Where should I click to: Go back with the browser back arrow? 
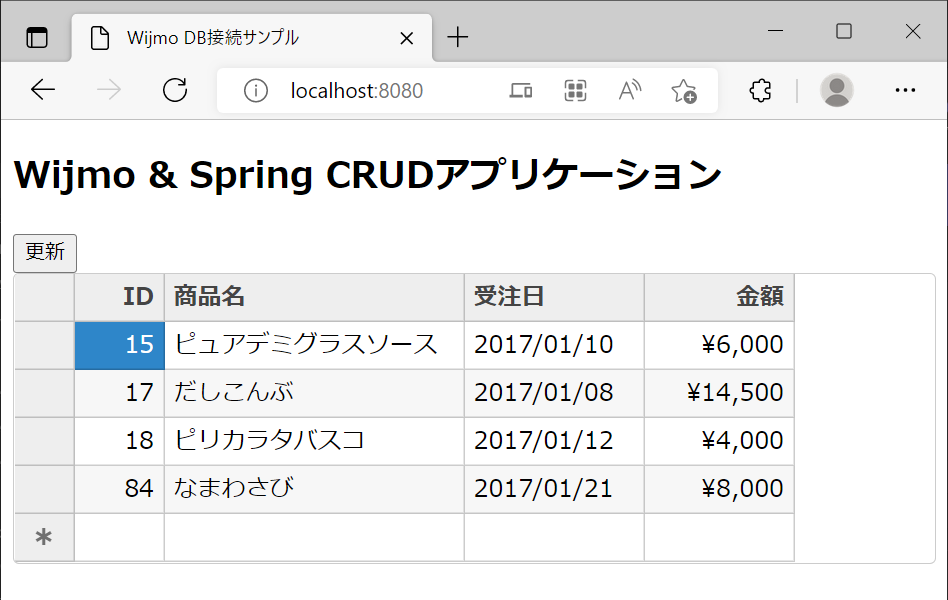[43, 90]
